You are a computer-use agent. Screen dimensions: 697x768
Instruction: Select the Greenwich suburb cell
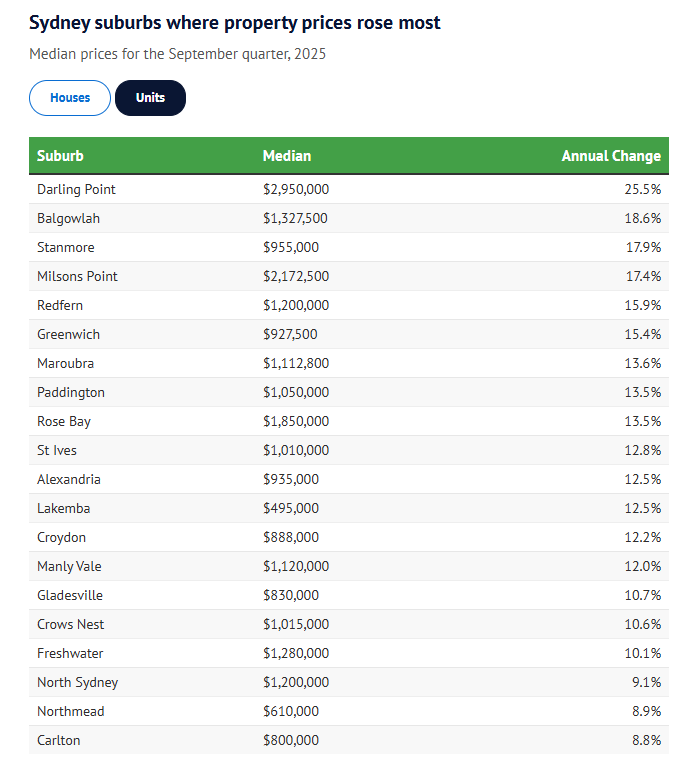[x=68, y=334]
